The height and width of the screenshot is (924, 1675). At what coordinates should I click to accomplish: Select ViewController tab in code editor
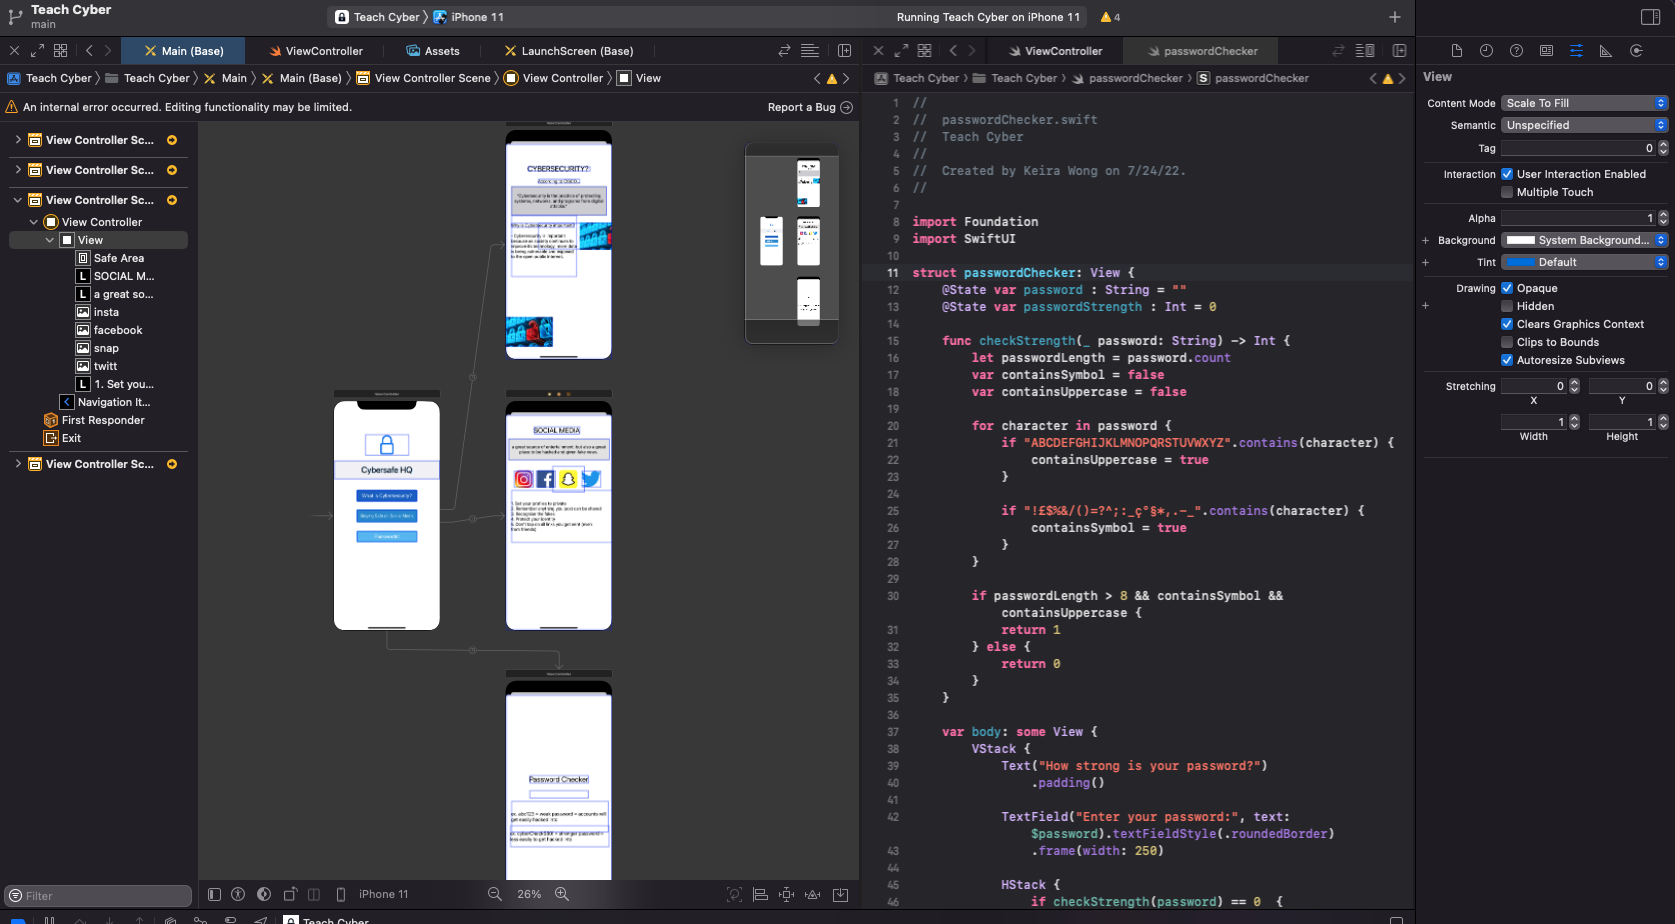pos(1055,51)
